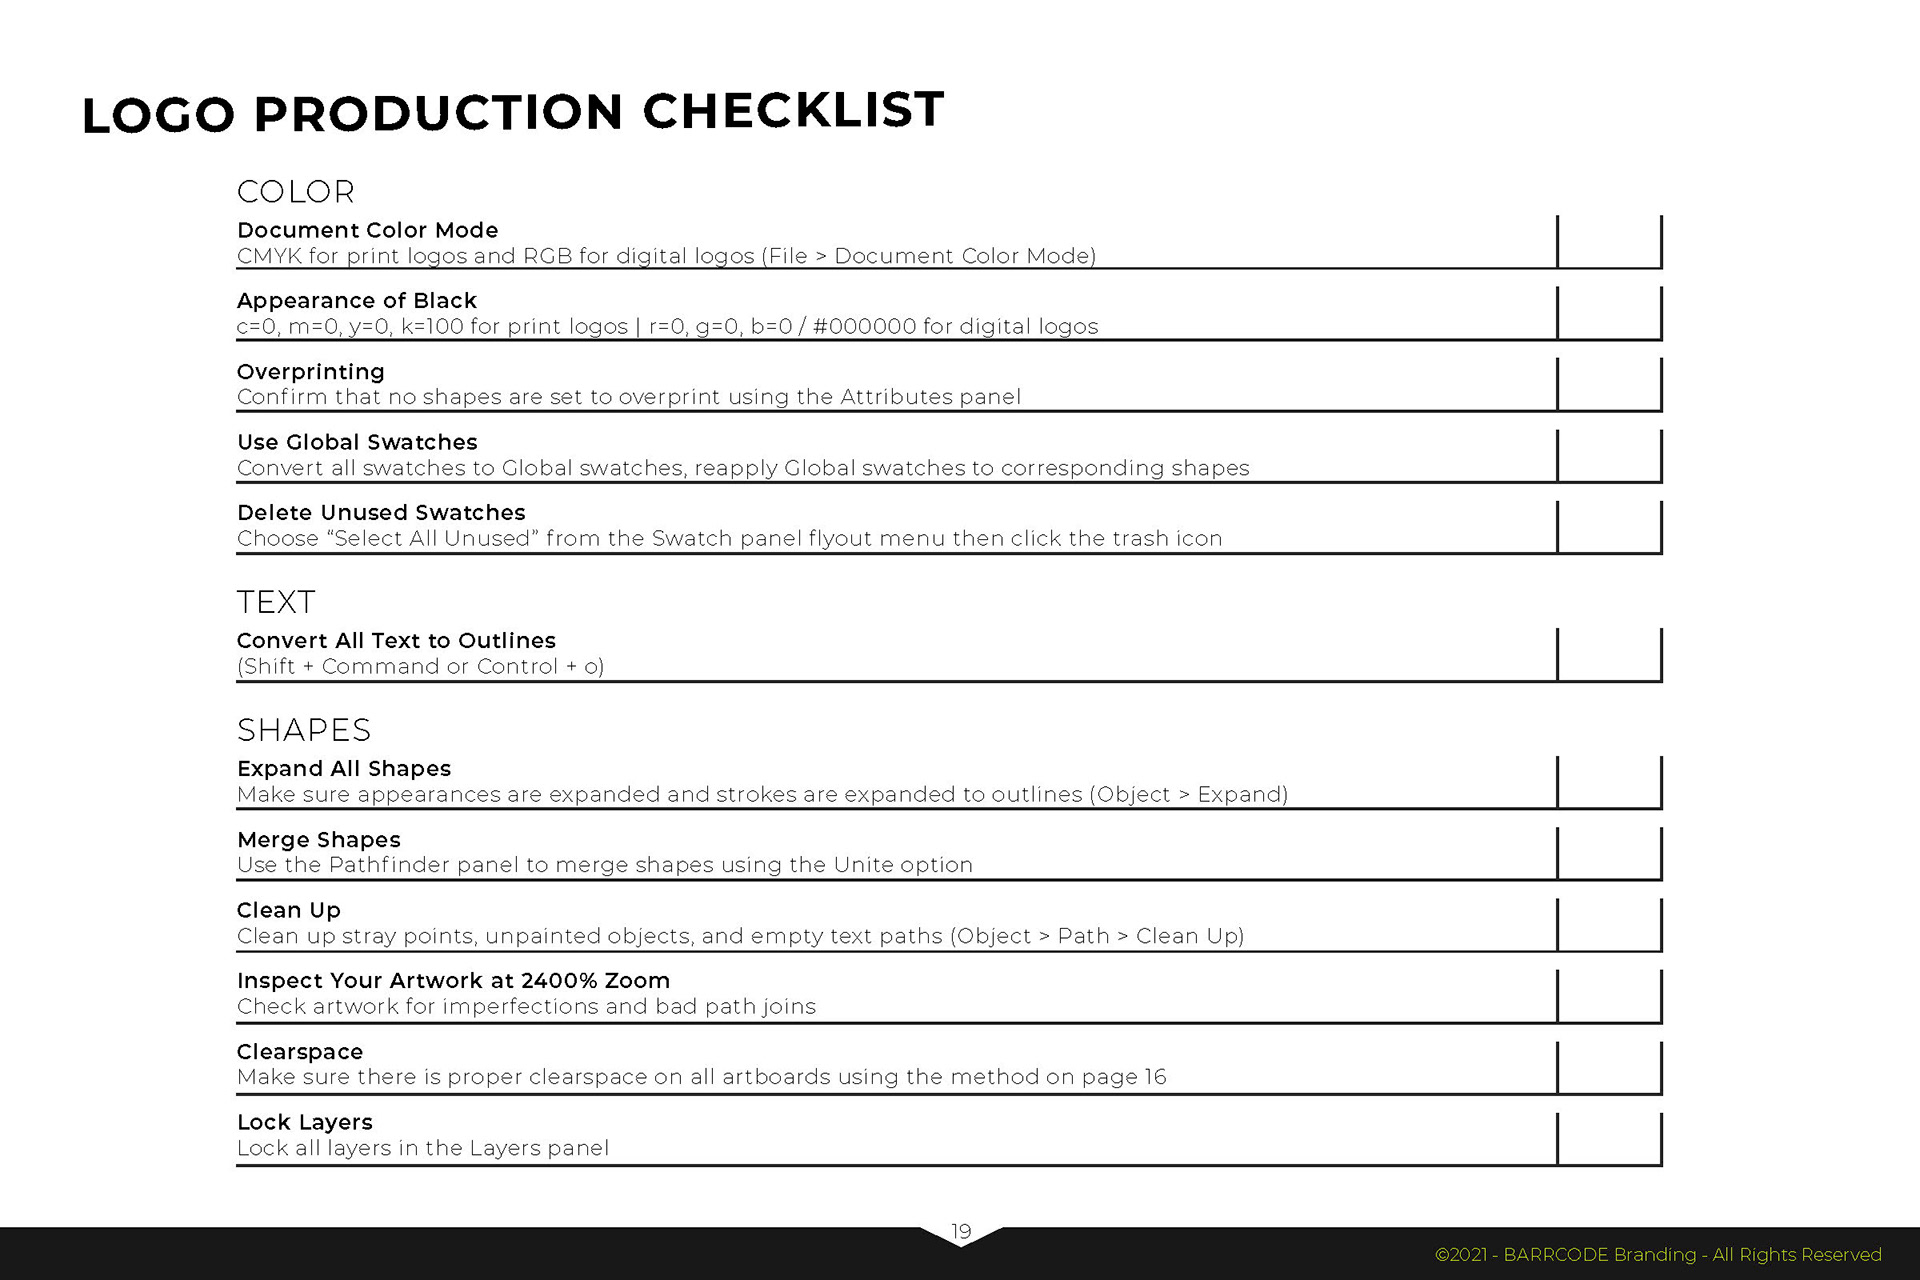Check the Inspect Your Artwork at 2400% Zoom box
Image resolution: width=1920 pixels, height=1280 pixels.
1609,995
